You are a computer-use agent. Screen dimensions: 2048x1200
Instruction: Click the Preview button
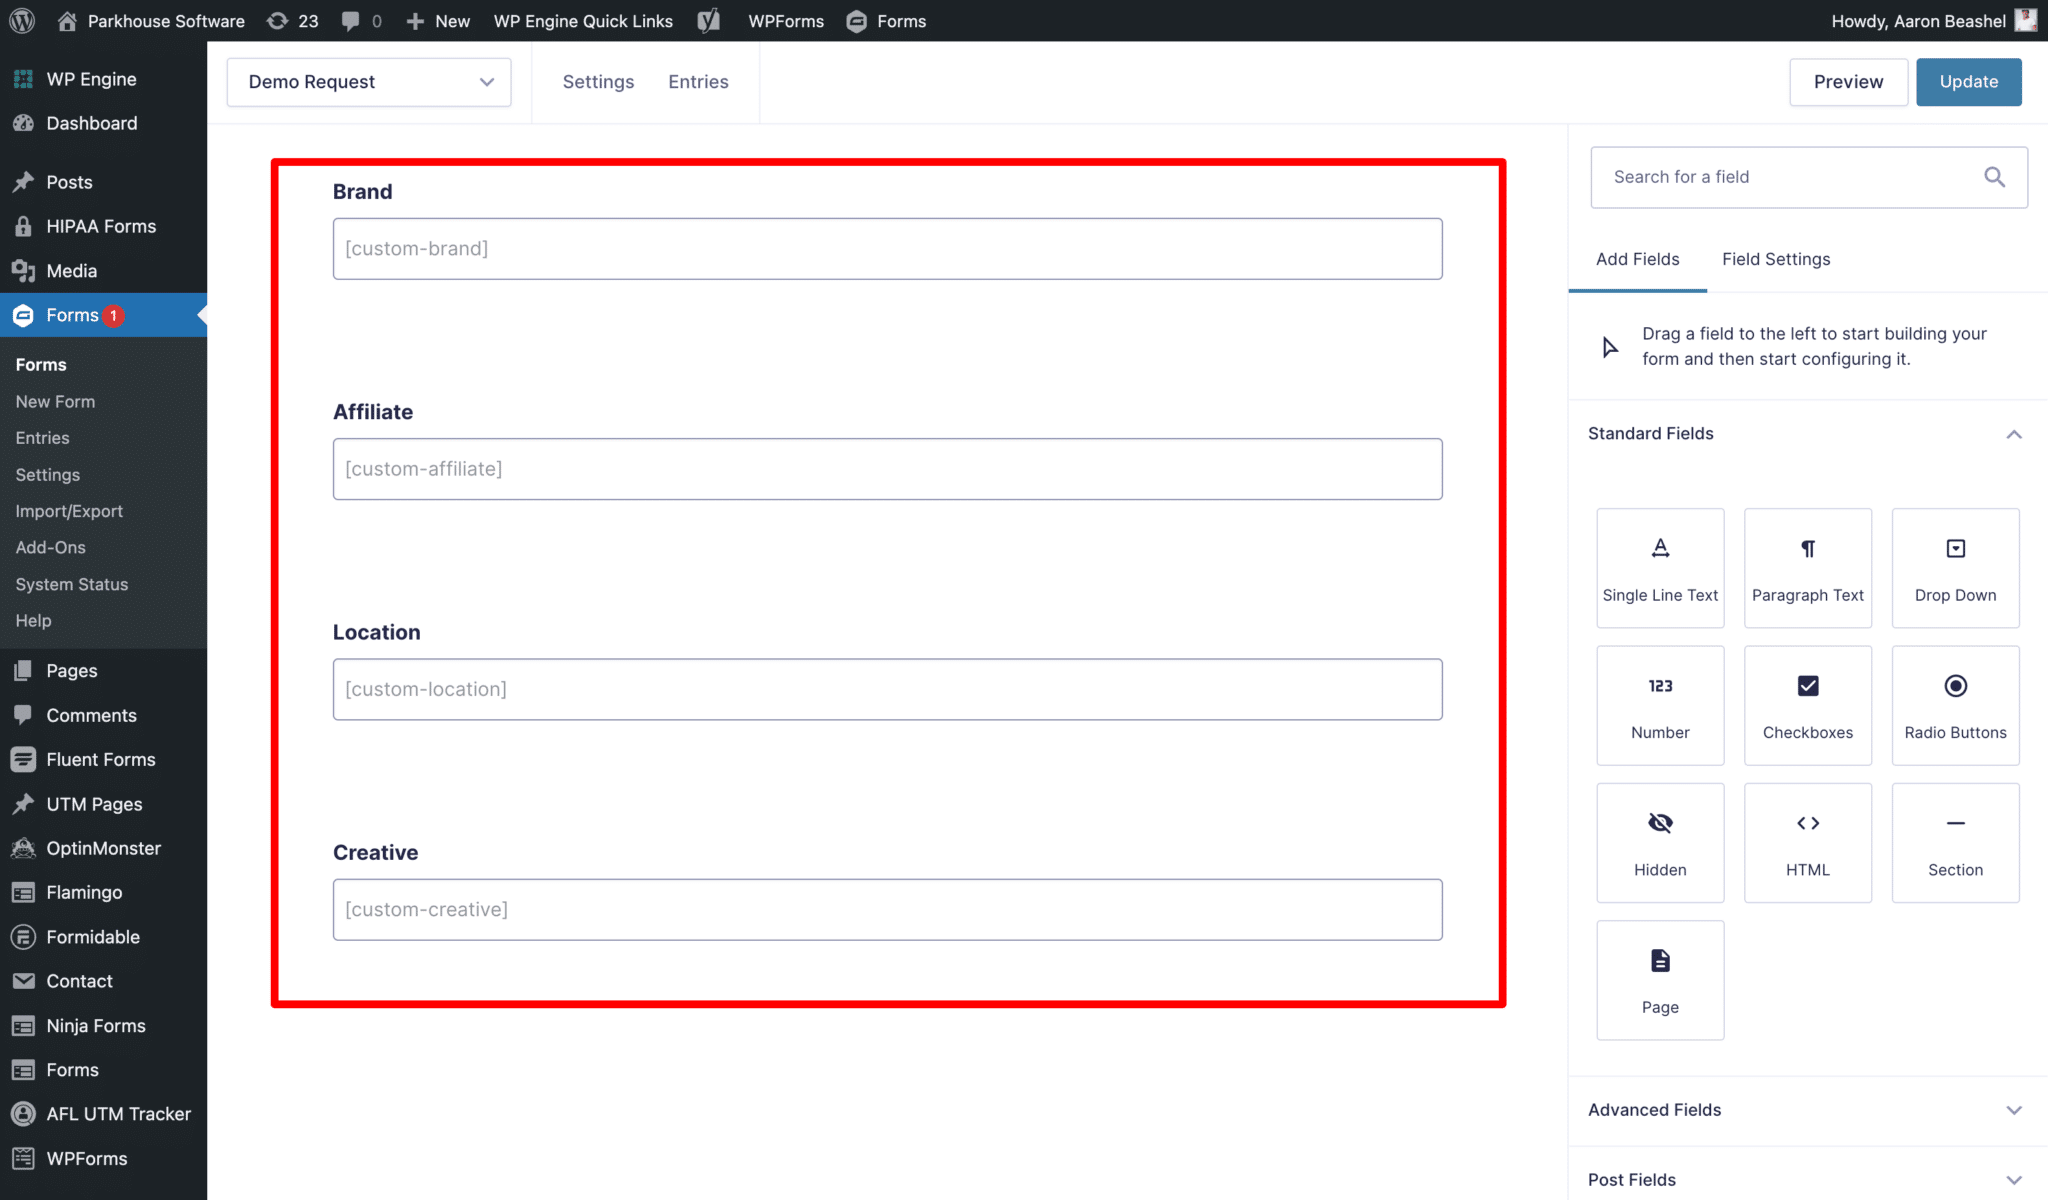[x=1848, y=82]
